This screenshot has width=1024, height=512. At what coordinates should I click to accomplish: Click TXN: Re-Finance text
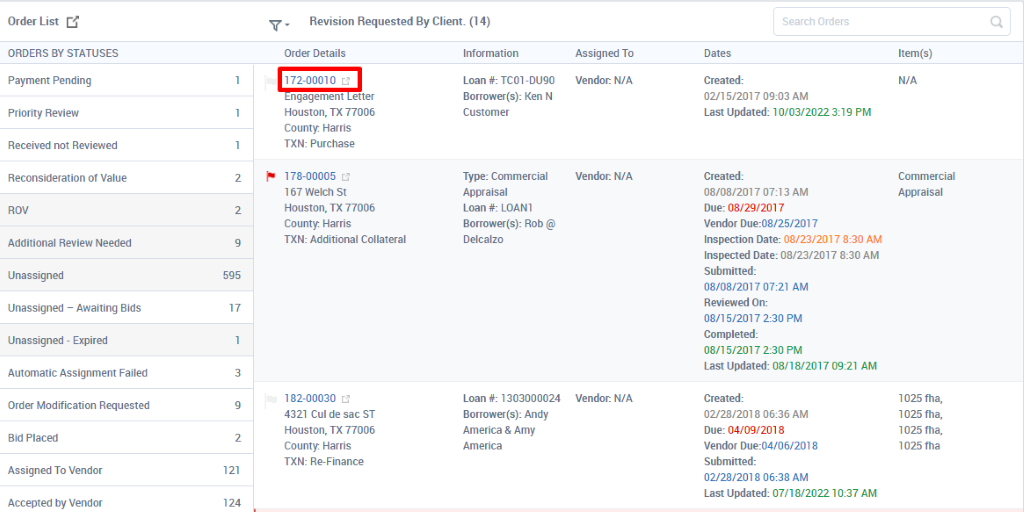[x=324, y=462]
